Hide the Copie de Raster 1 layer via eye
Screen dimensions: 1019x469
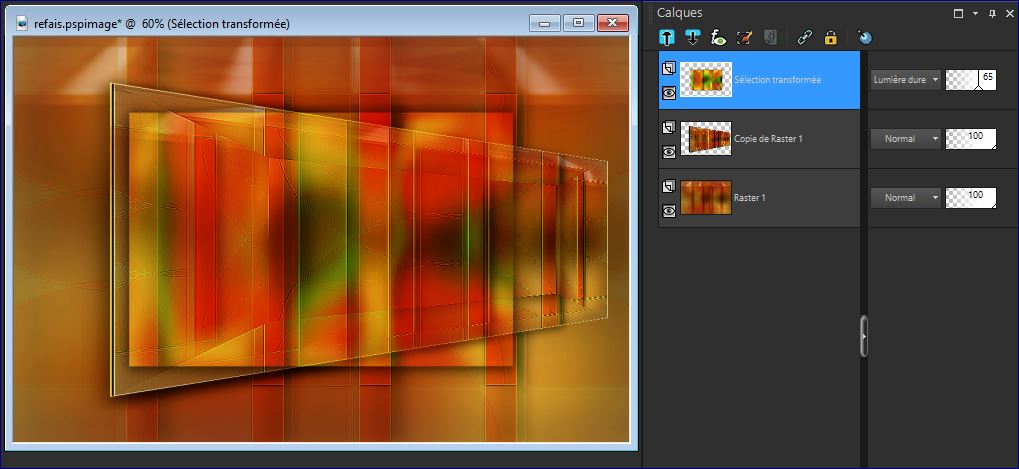pos(669,152)
